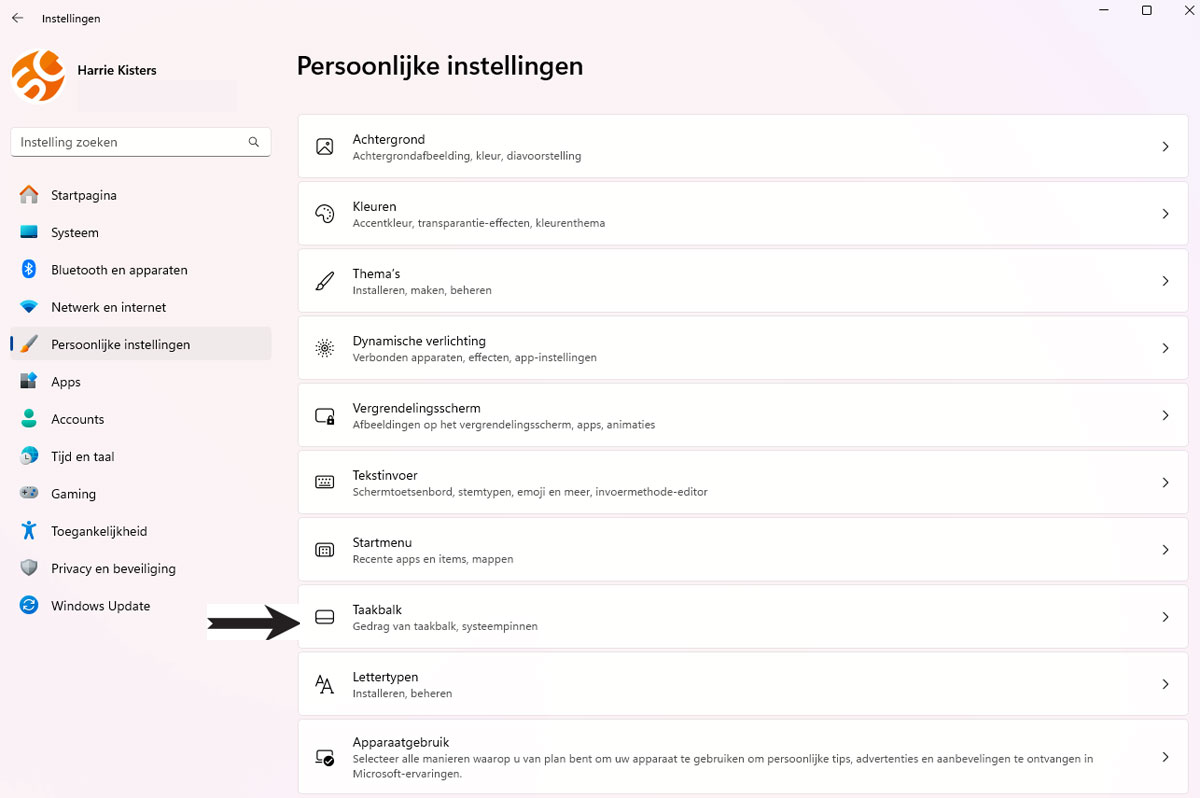Select the Thema's brush icon
The image size is (1200, 798).
(324, 281)
